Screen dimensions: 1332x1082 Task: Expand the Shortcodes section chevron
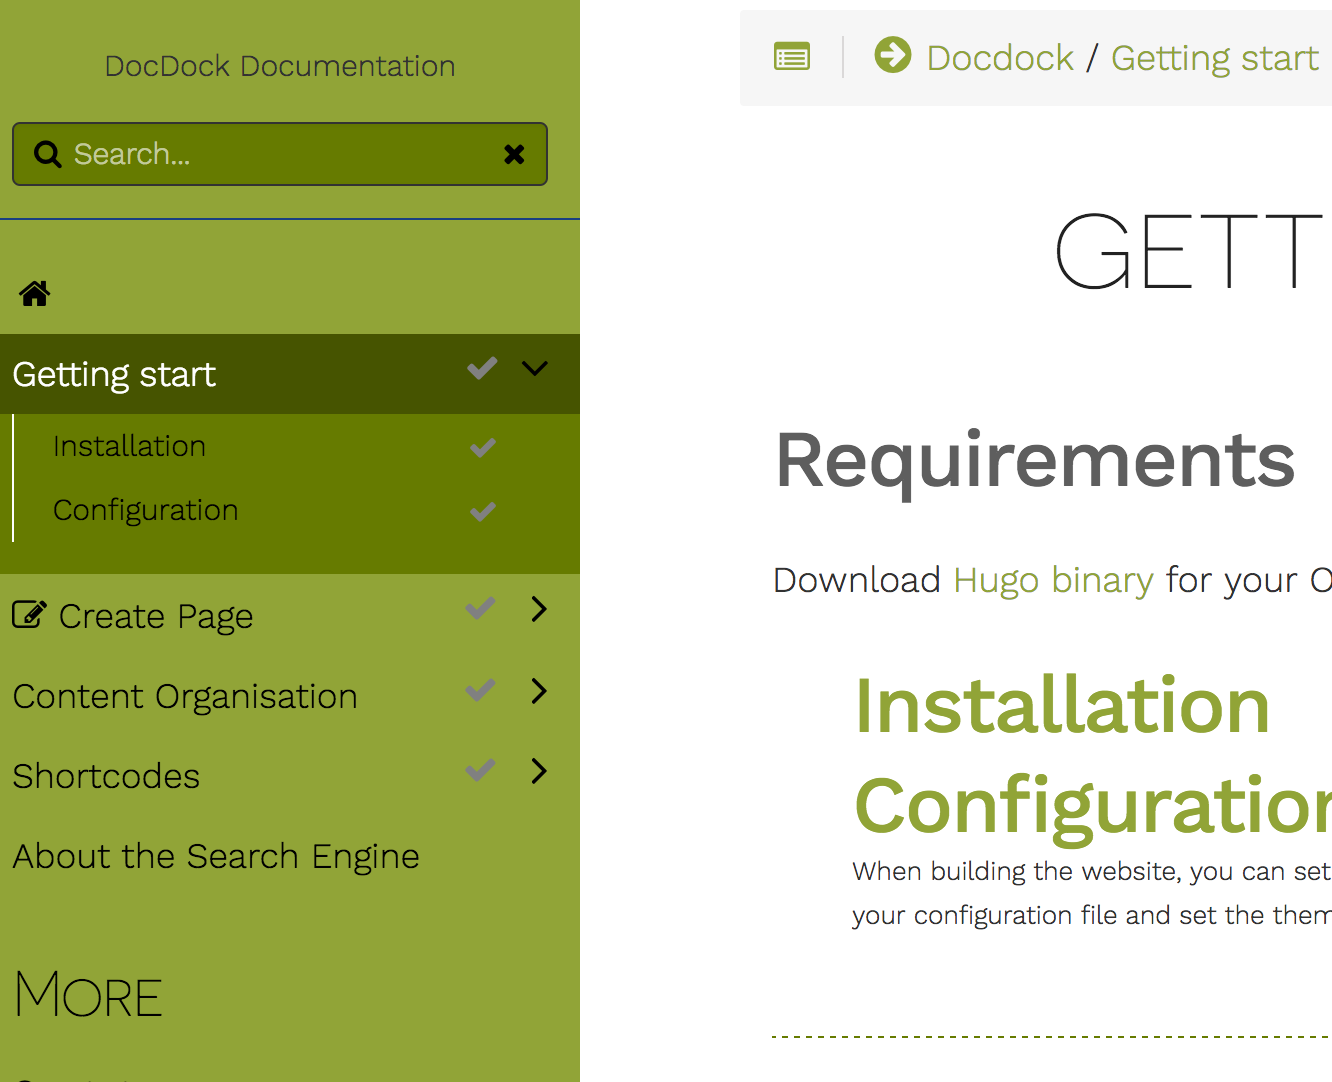(538, 770)
